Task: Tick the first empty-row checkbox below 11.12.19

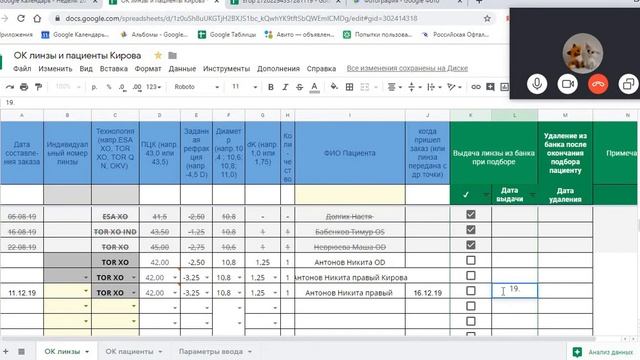Action: click(471, 306)
